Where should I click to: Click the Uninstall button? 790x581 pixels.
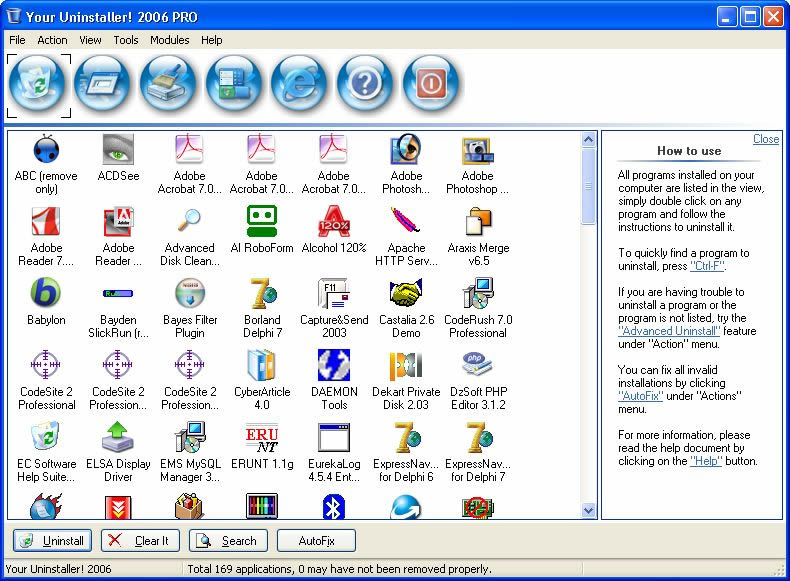pyautogui.click(x=52, y=541)
